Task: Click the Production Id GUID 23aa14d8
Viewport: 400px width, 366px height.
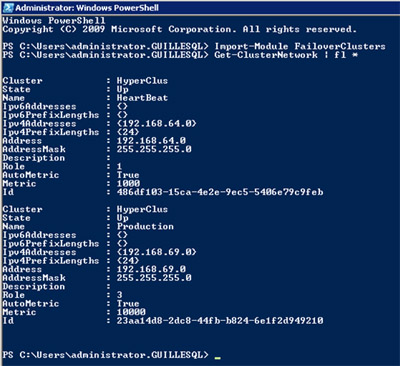Action: pos(220,321)
